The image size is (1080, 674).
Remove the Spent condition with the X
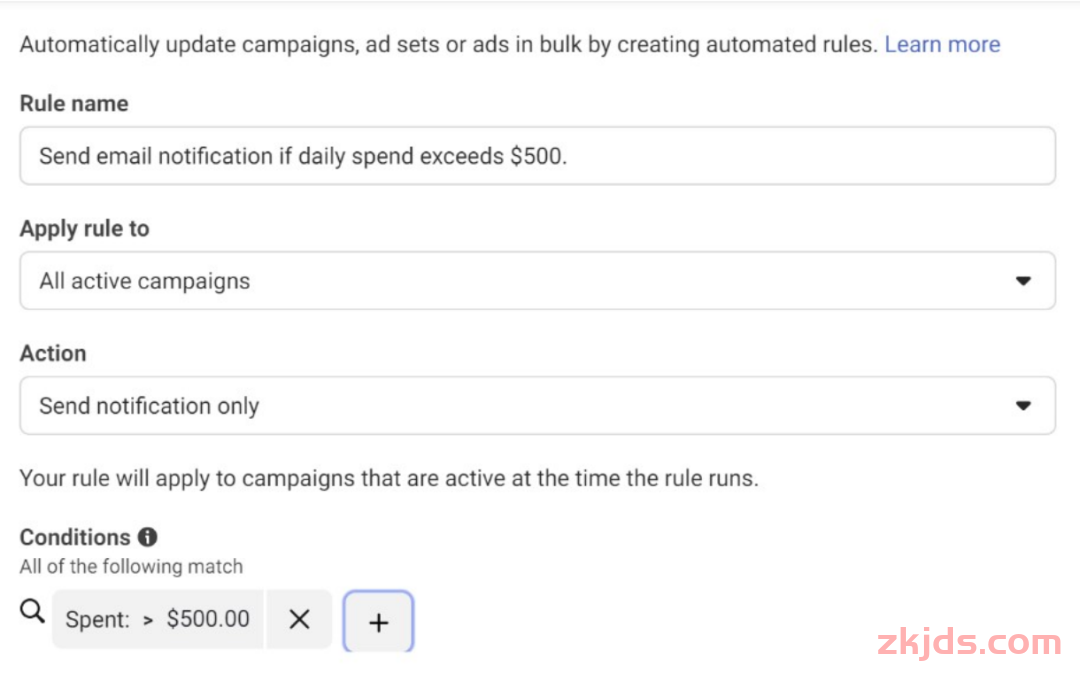pos(299,620)
